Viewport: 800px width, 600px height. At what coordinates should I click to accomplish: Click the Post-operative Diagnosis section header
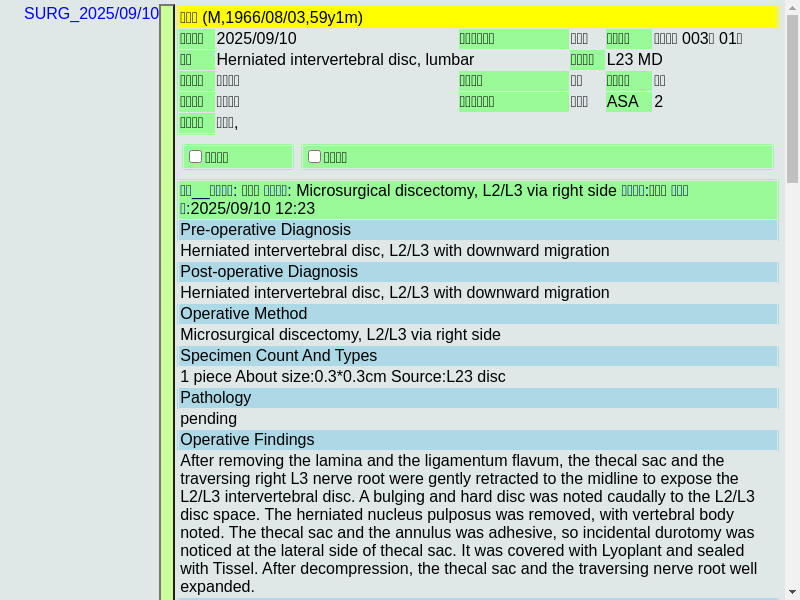coord(478,272)
